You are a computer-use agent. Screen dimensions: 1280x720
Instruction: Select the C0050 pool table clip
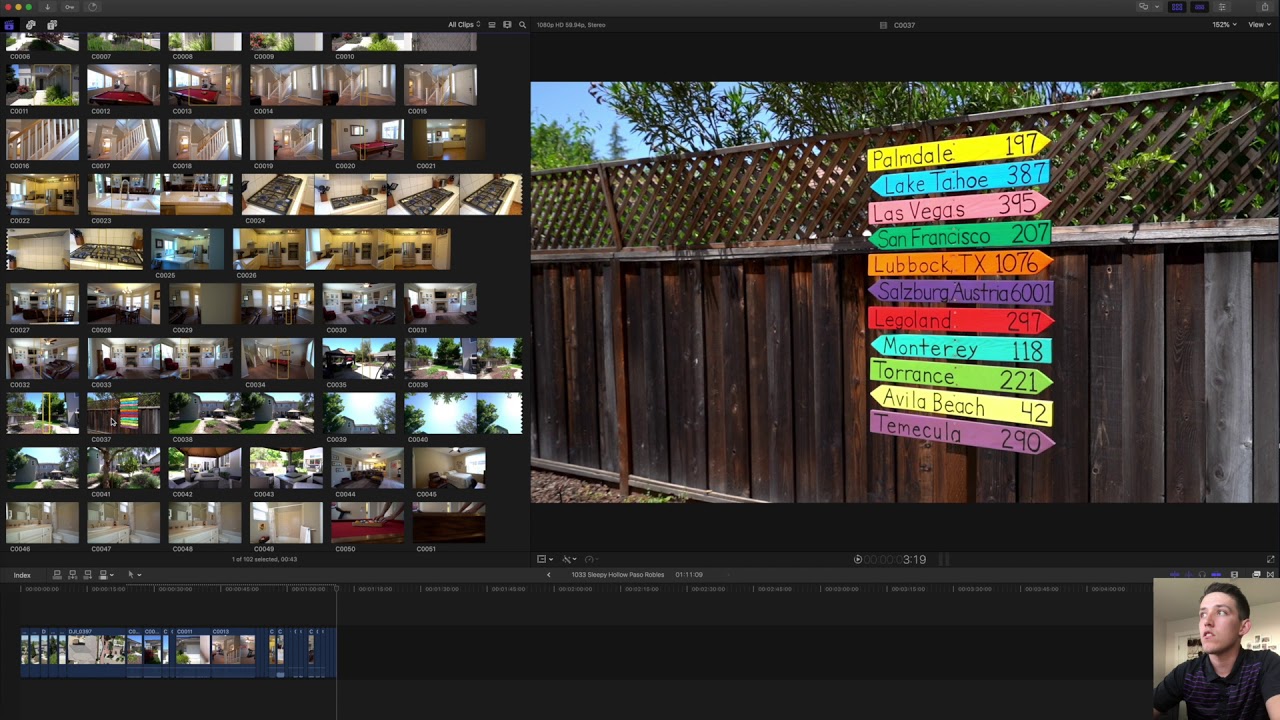coord(367,522)
